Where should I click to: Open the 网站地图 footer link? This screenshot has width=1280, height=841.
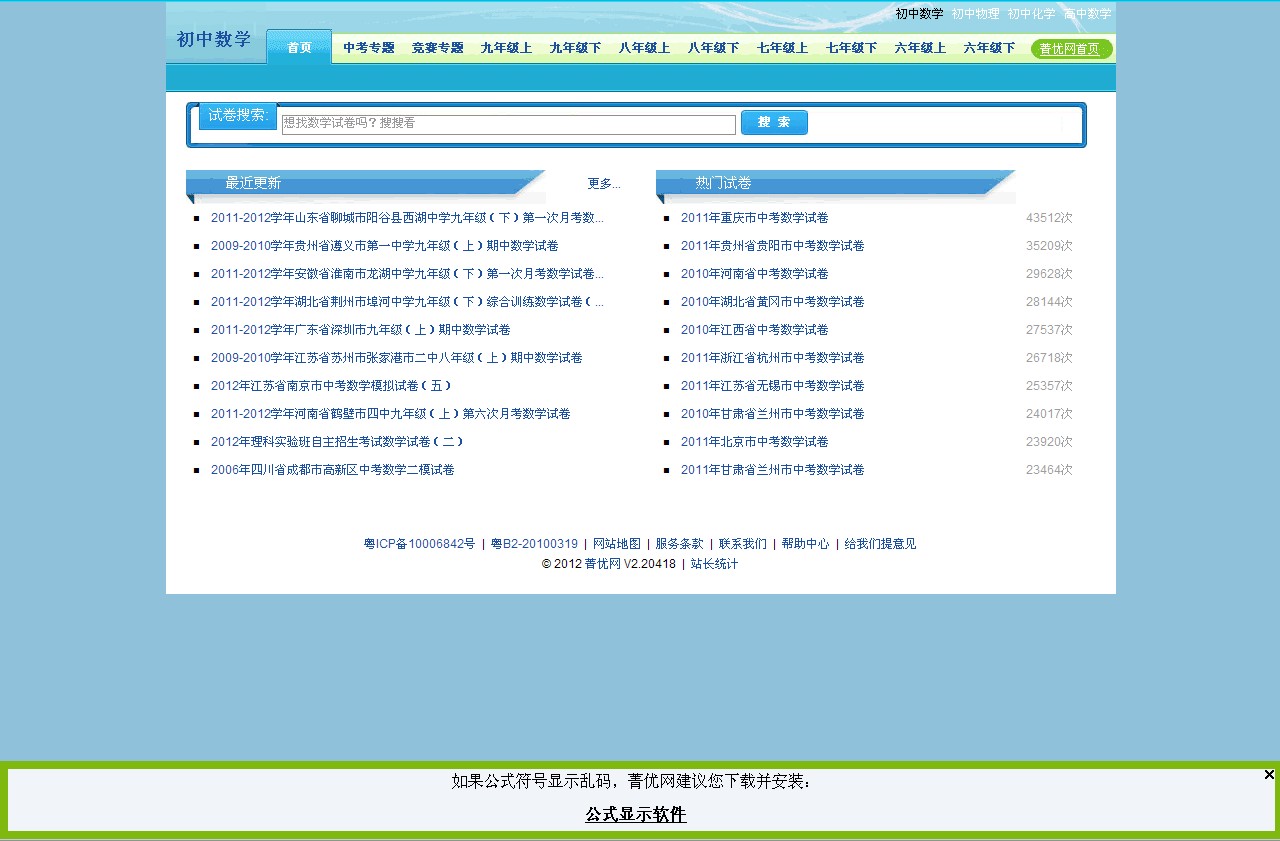tap(616, 544)
